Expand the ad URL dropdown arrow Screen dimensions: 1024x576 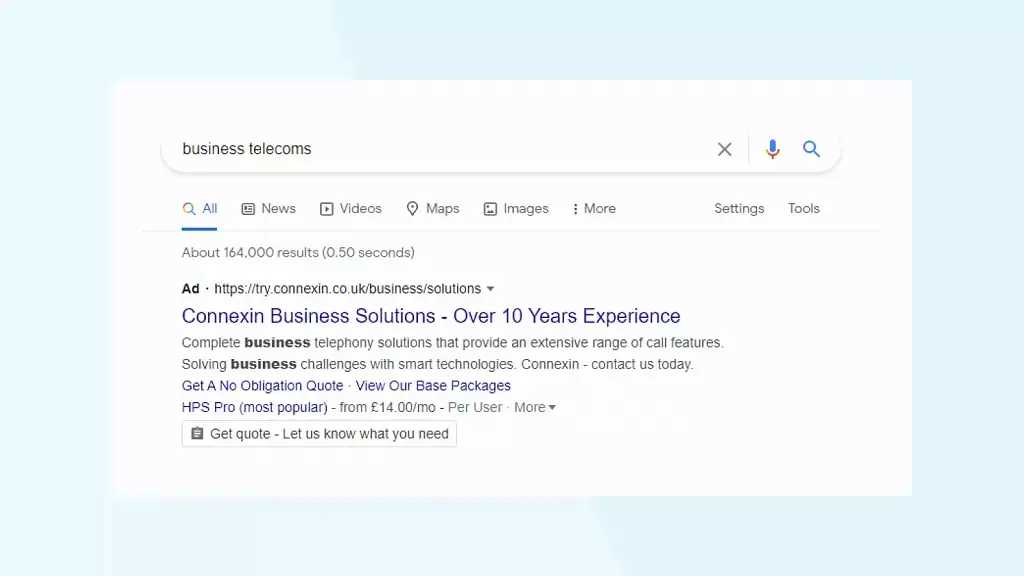tap(490, 289)
